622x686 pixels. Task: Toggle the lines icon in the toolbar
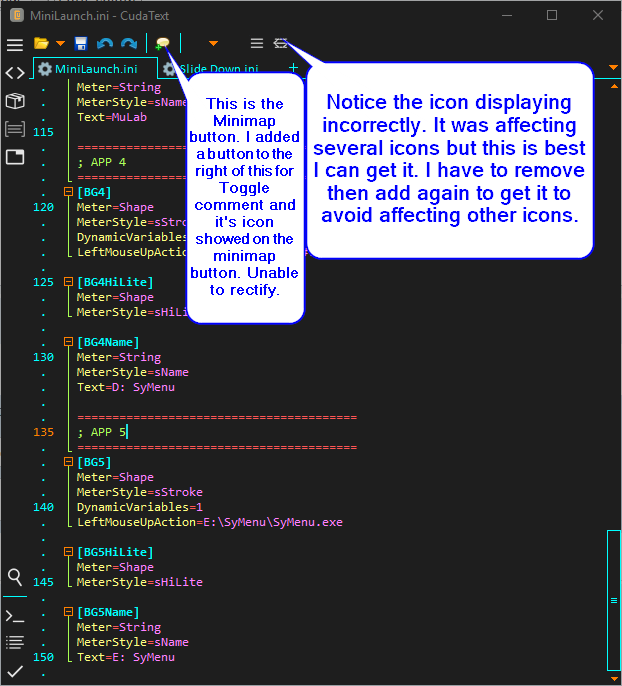[x=257, y=44]
